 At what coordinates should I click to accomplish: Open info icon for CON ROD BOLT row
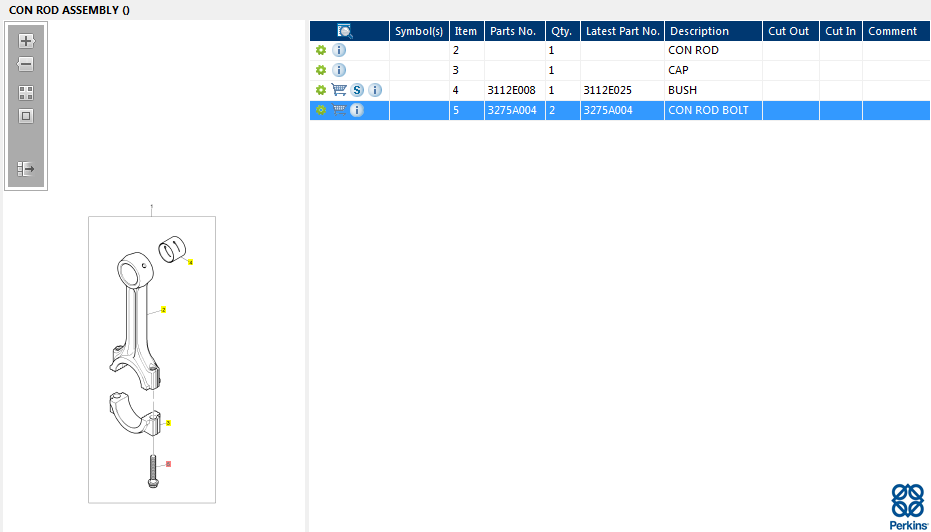click(357, 110)
